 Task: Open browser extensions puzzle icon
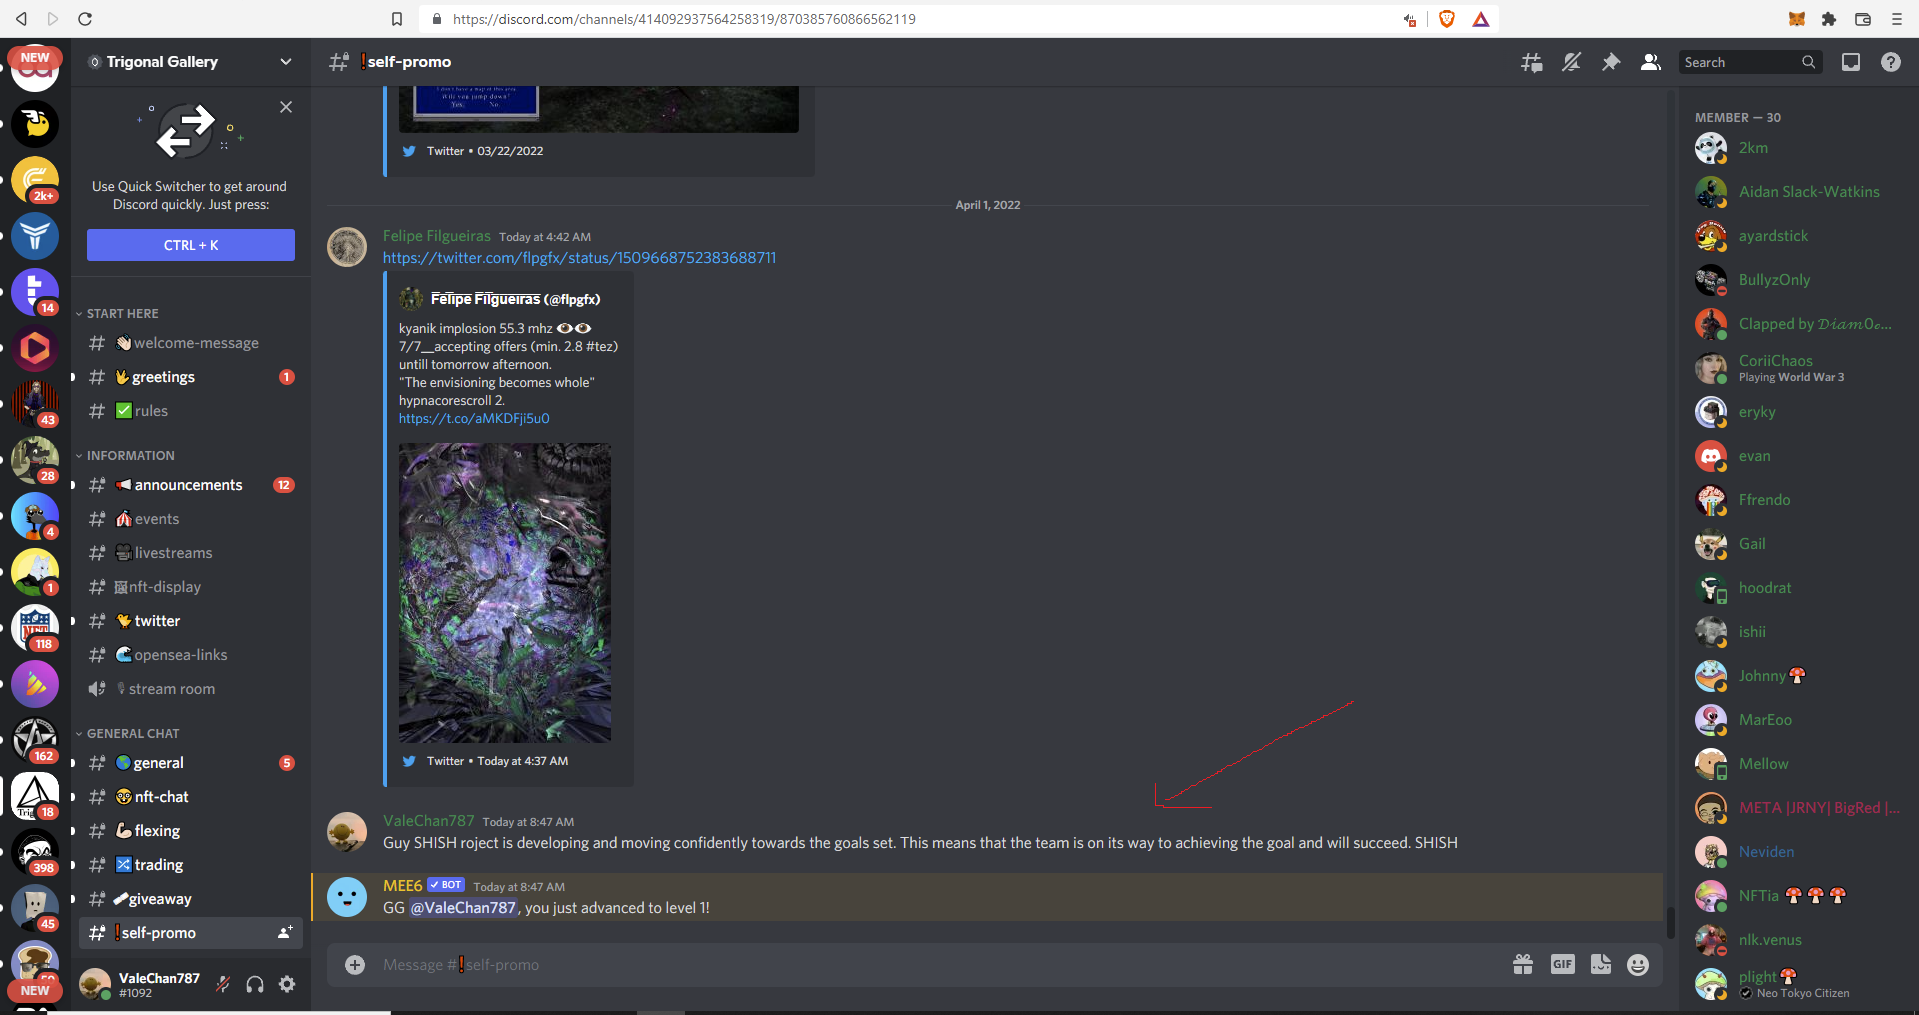(1829, 19)
